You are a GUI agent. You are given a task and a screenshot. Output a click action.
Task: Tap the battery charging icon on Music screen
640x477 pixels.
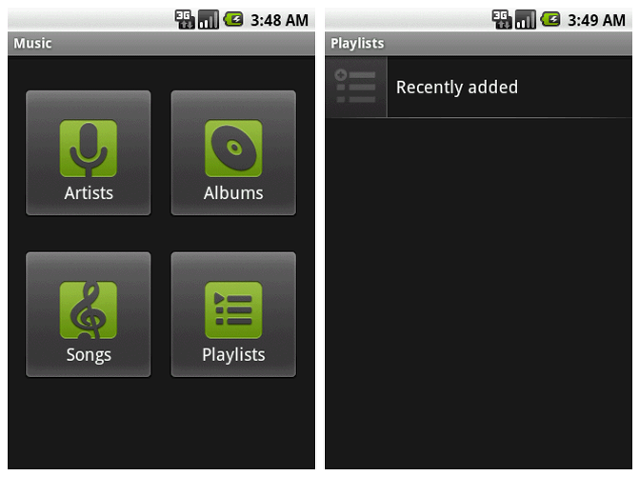coord(233,19)
